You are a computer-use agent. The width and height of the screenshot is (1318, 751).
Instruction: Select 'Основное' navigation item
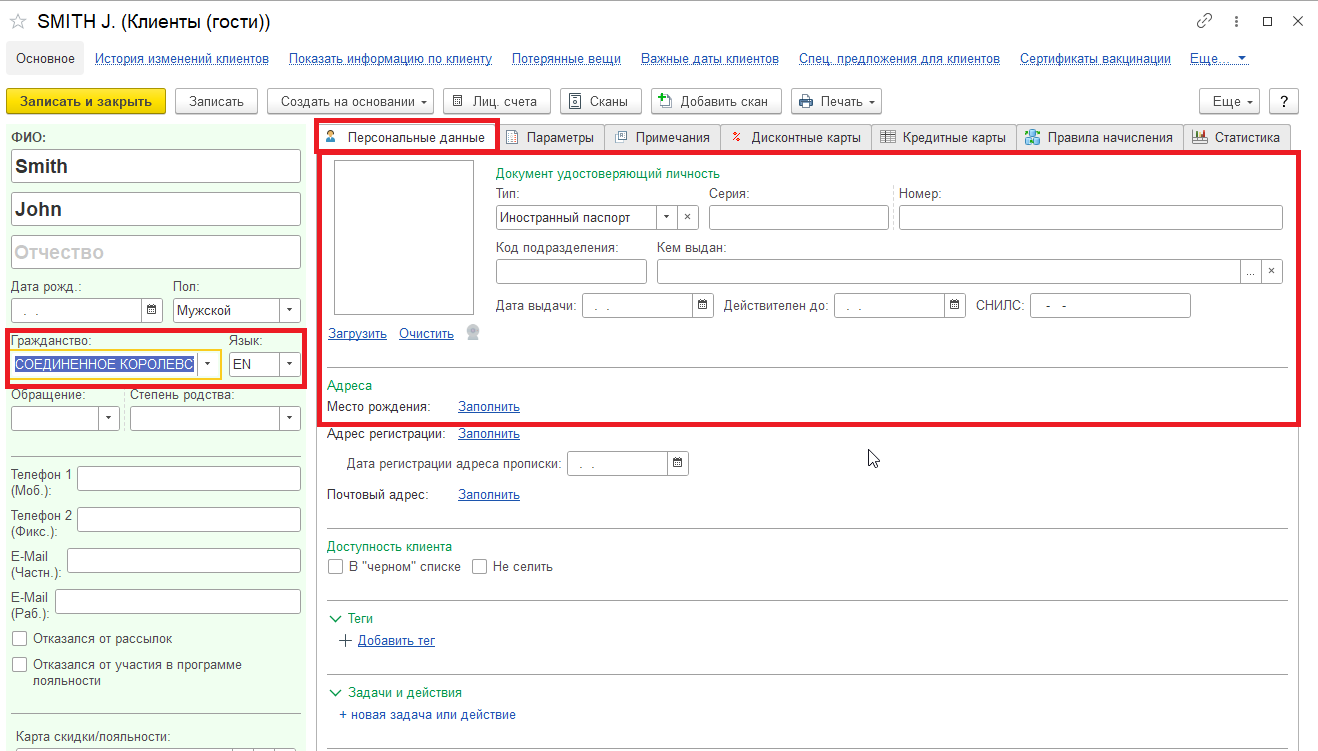click(x=45, y=59)
